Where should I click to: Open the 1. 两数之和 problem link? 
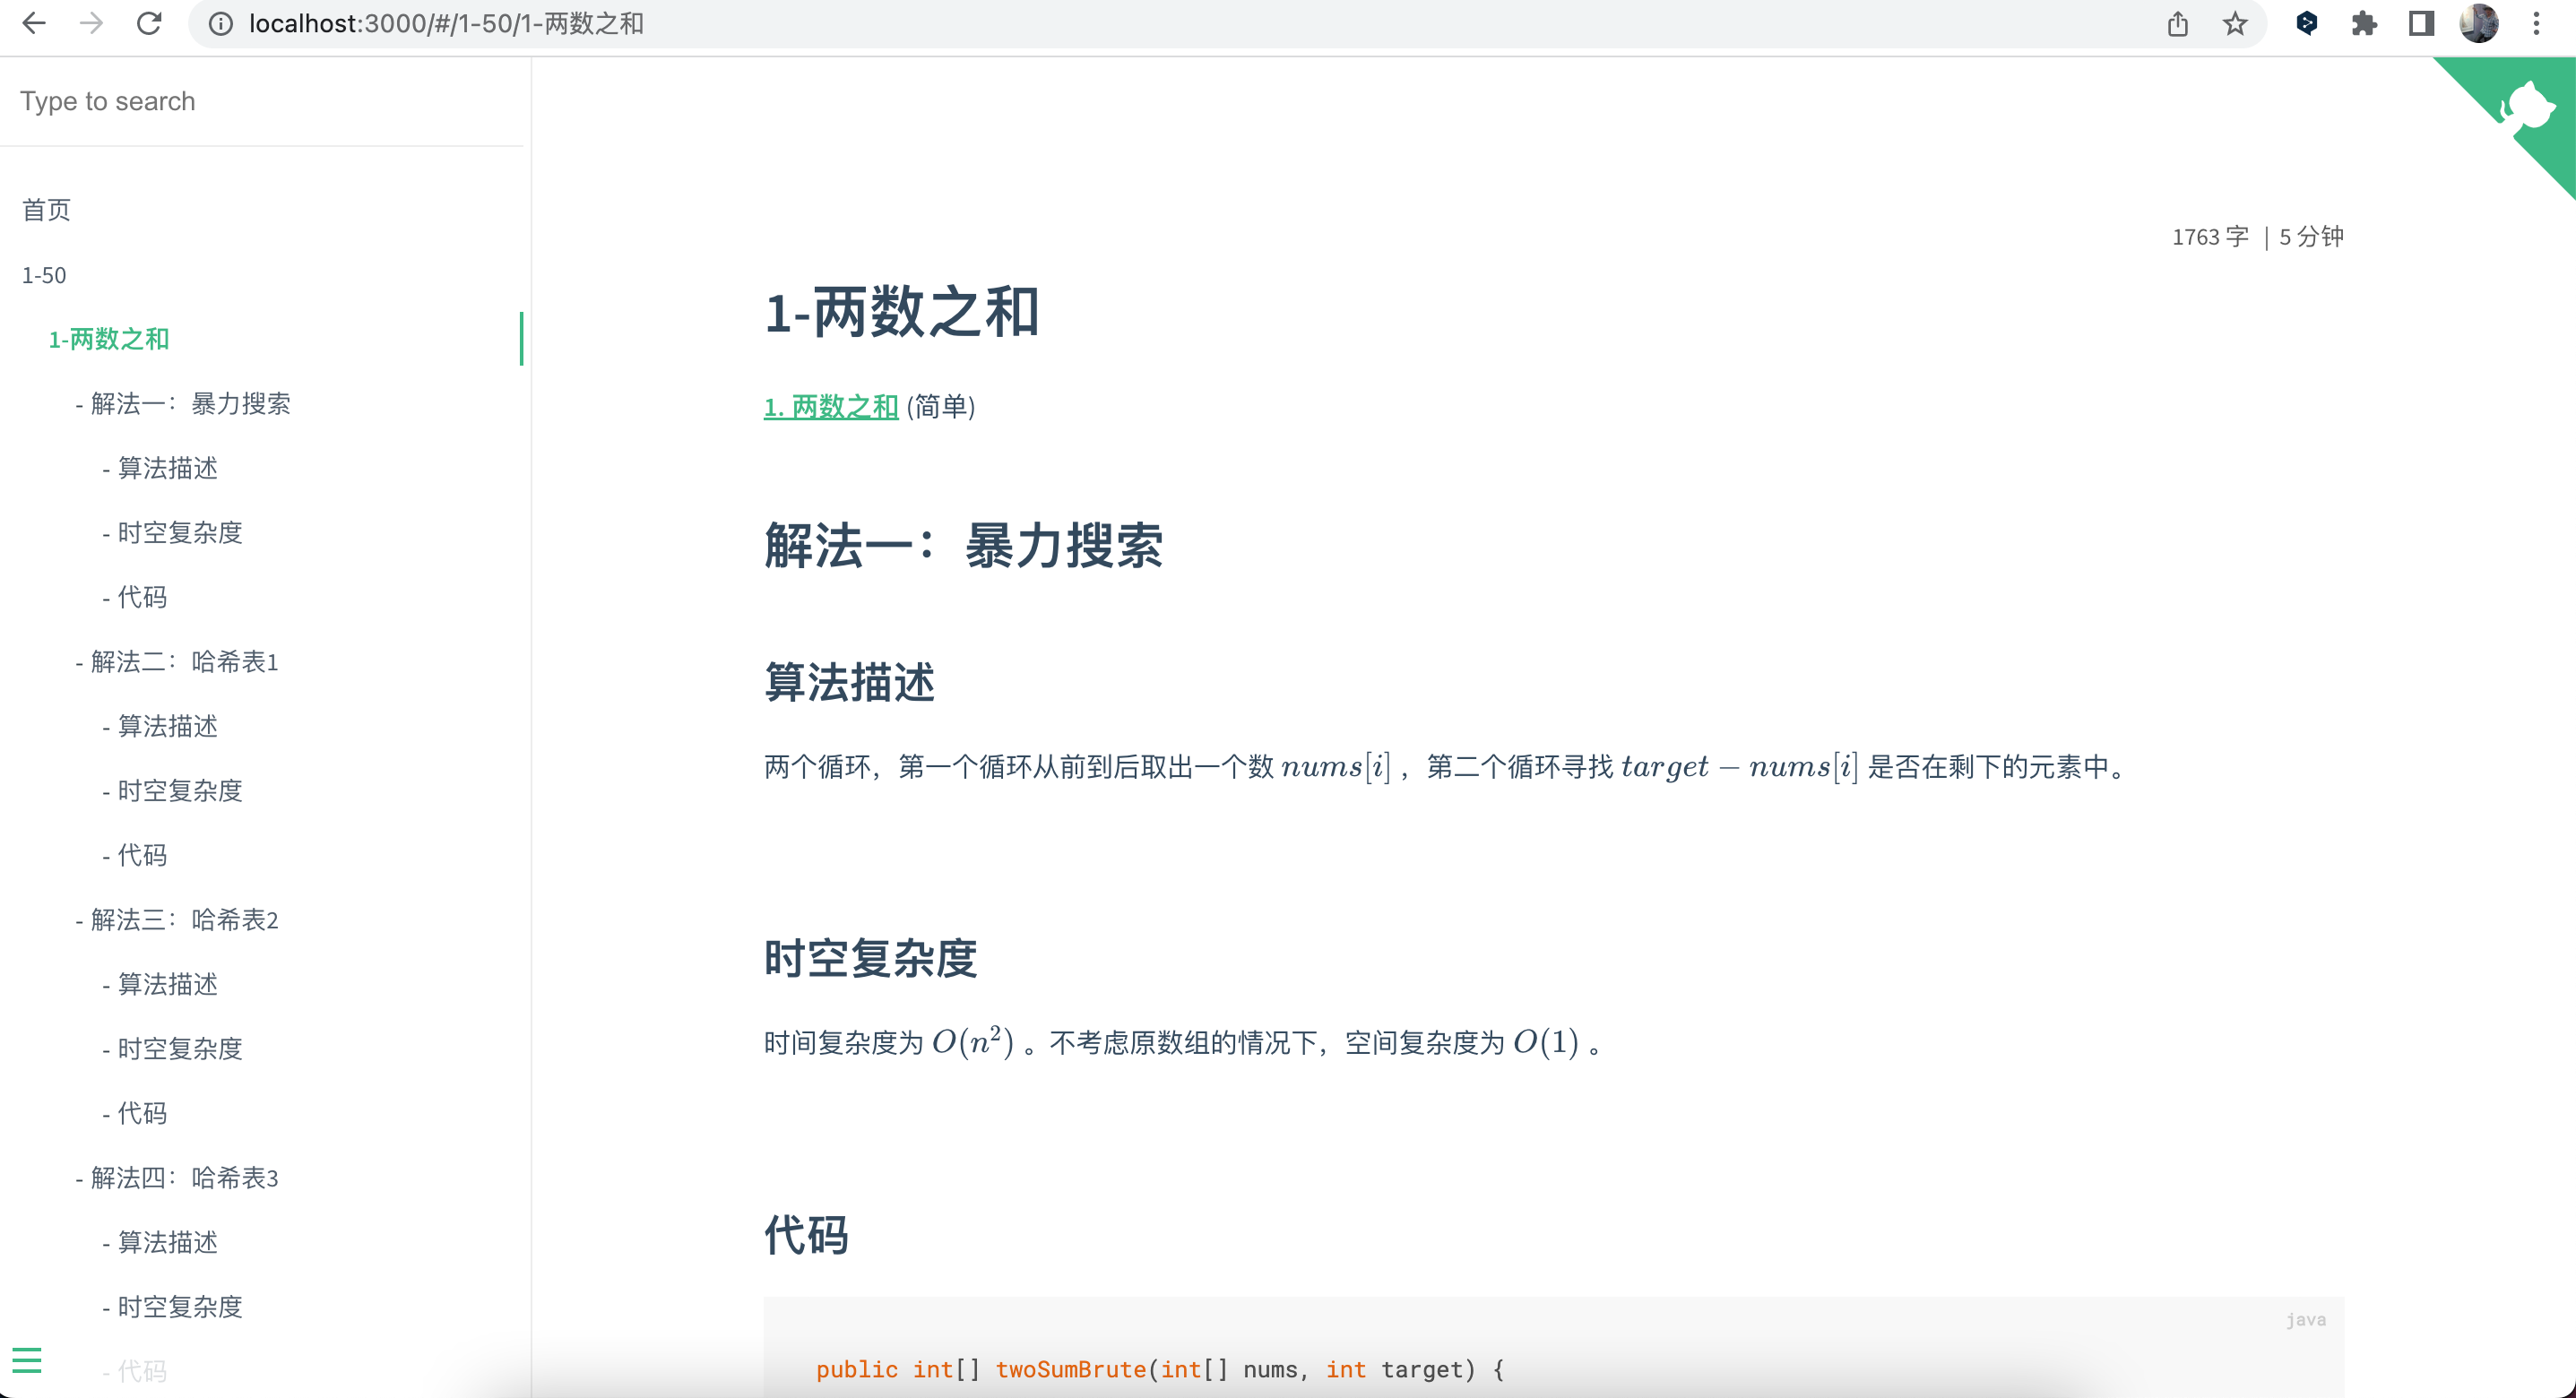pos(831,407)
